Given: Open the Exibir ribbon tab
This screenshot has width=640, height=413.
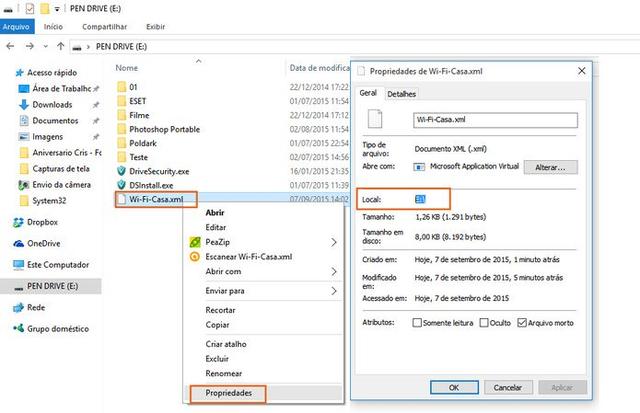Looking at the screenshot, I should pyautogui.click(x=156, y=27).
